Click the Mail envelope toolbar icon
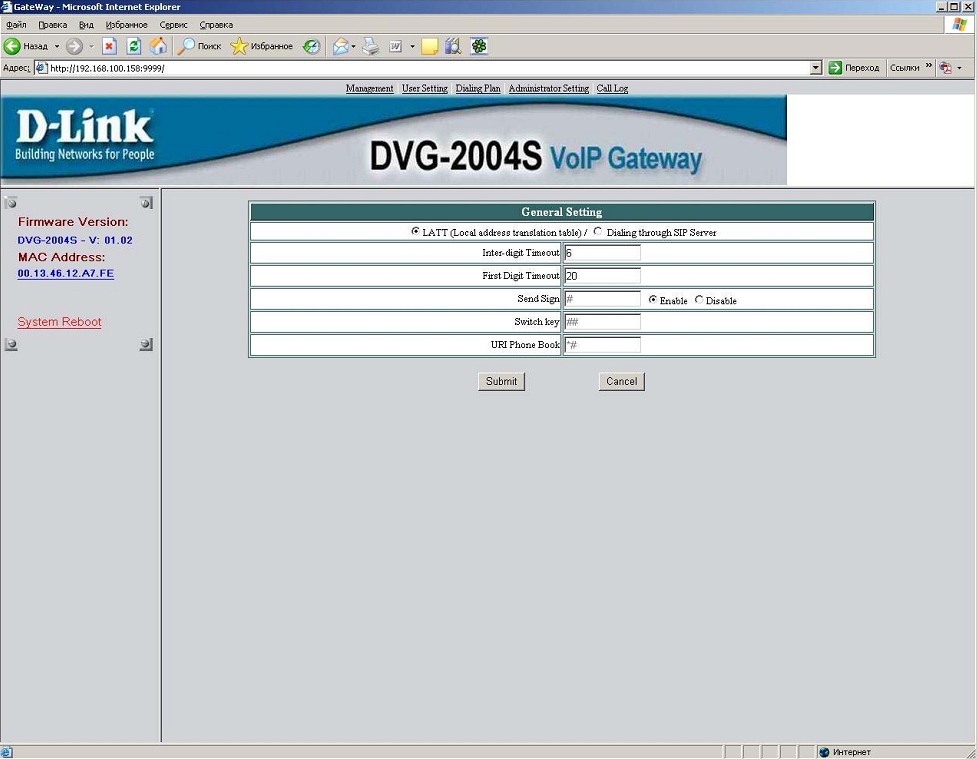977x760 pixels. (x=340, y=46)
